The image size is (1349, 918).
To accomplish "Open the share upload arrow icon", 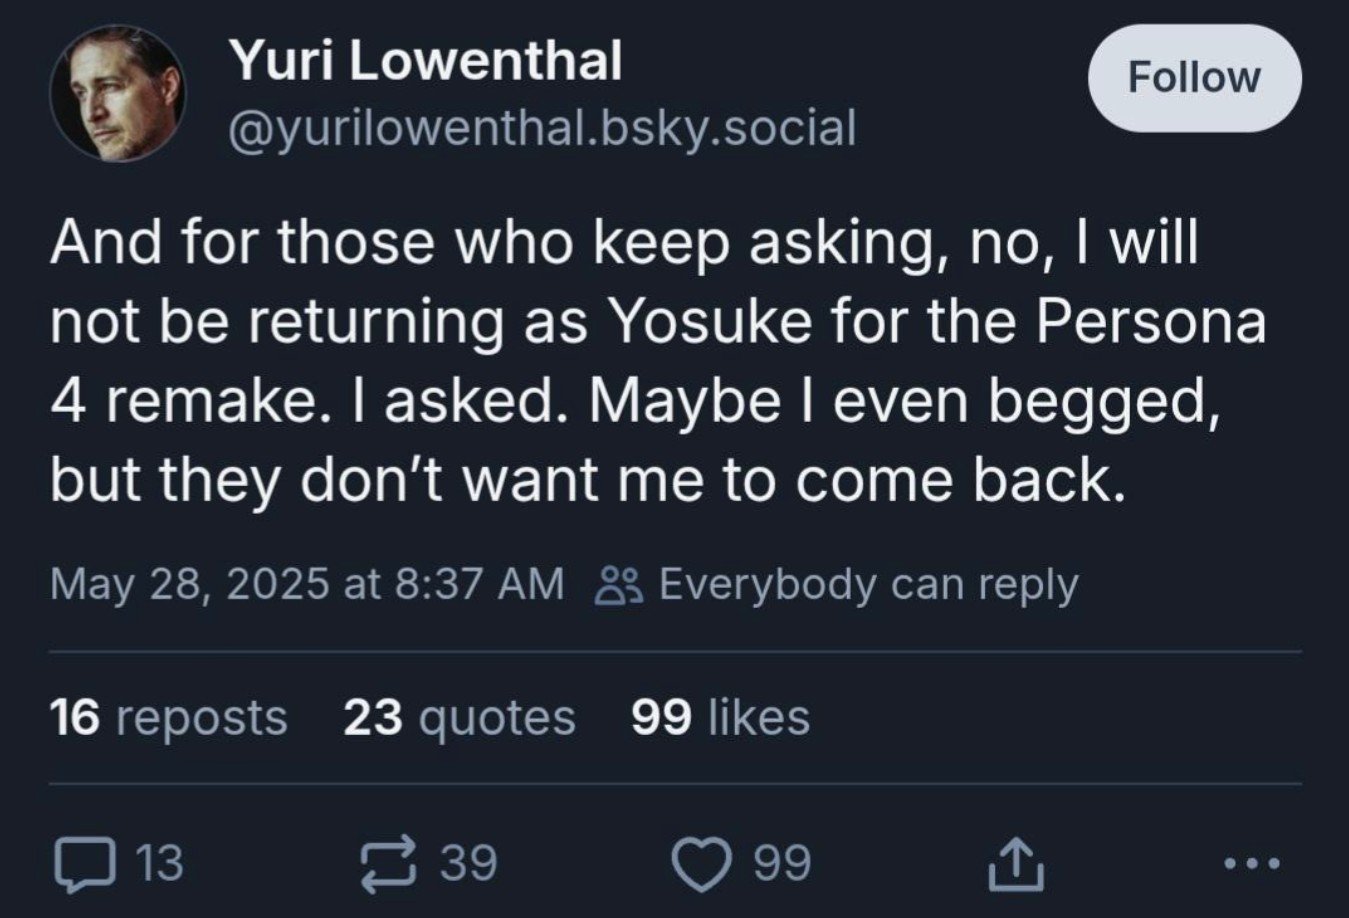I will click(x=1017, y=864).
